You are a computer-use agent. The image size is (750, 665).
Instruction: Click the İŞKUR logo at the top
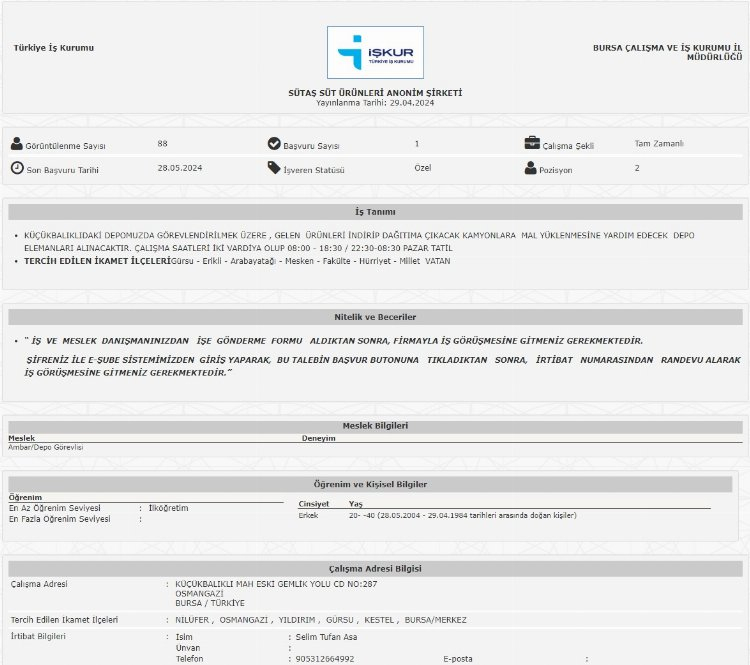point(375,52)
